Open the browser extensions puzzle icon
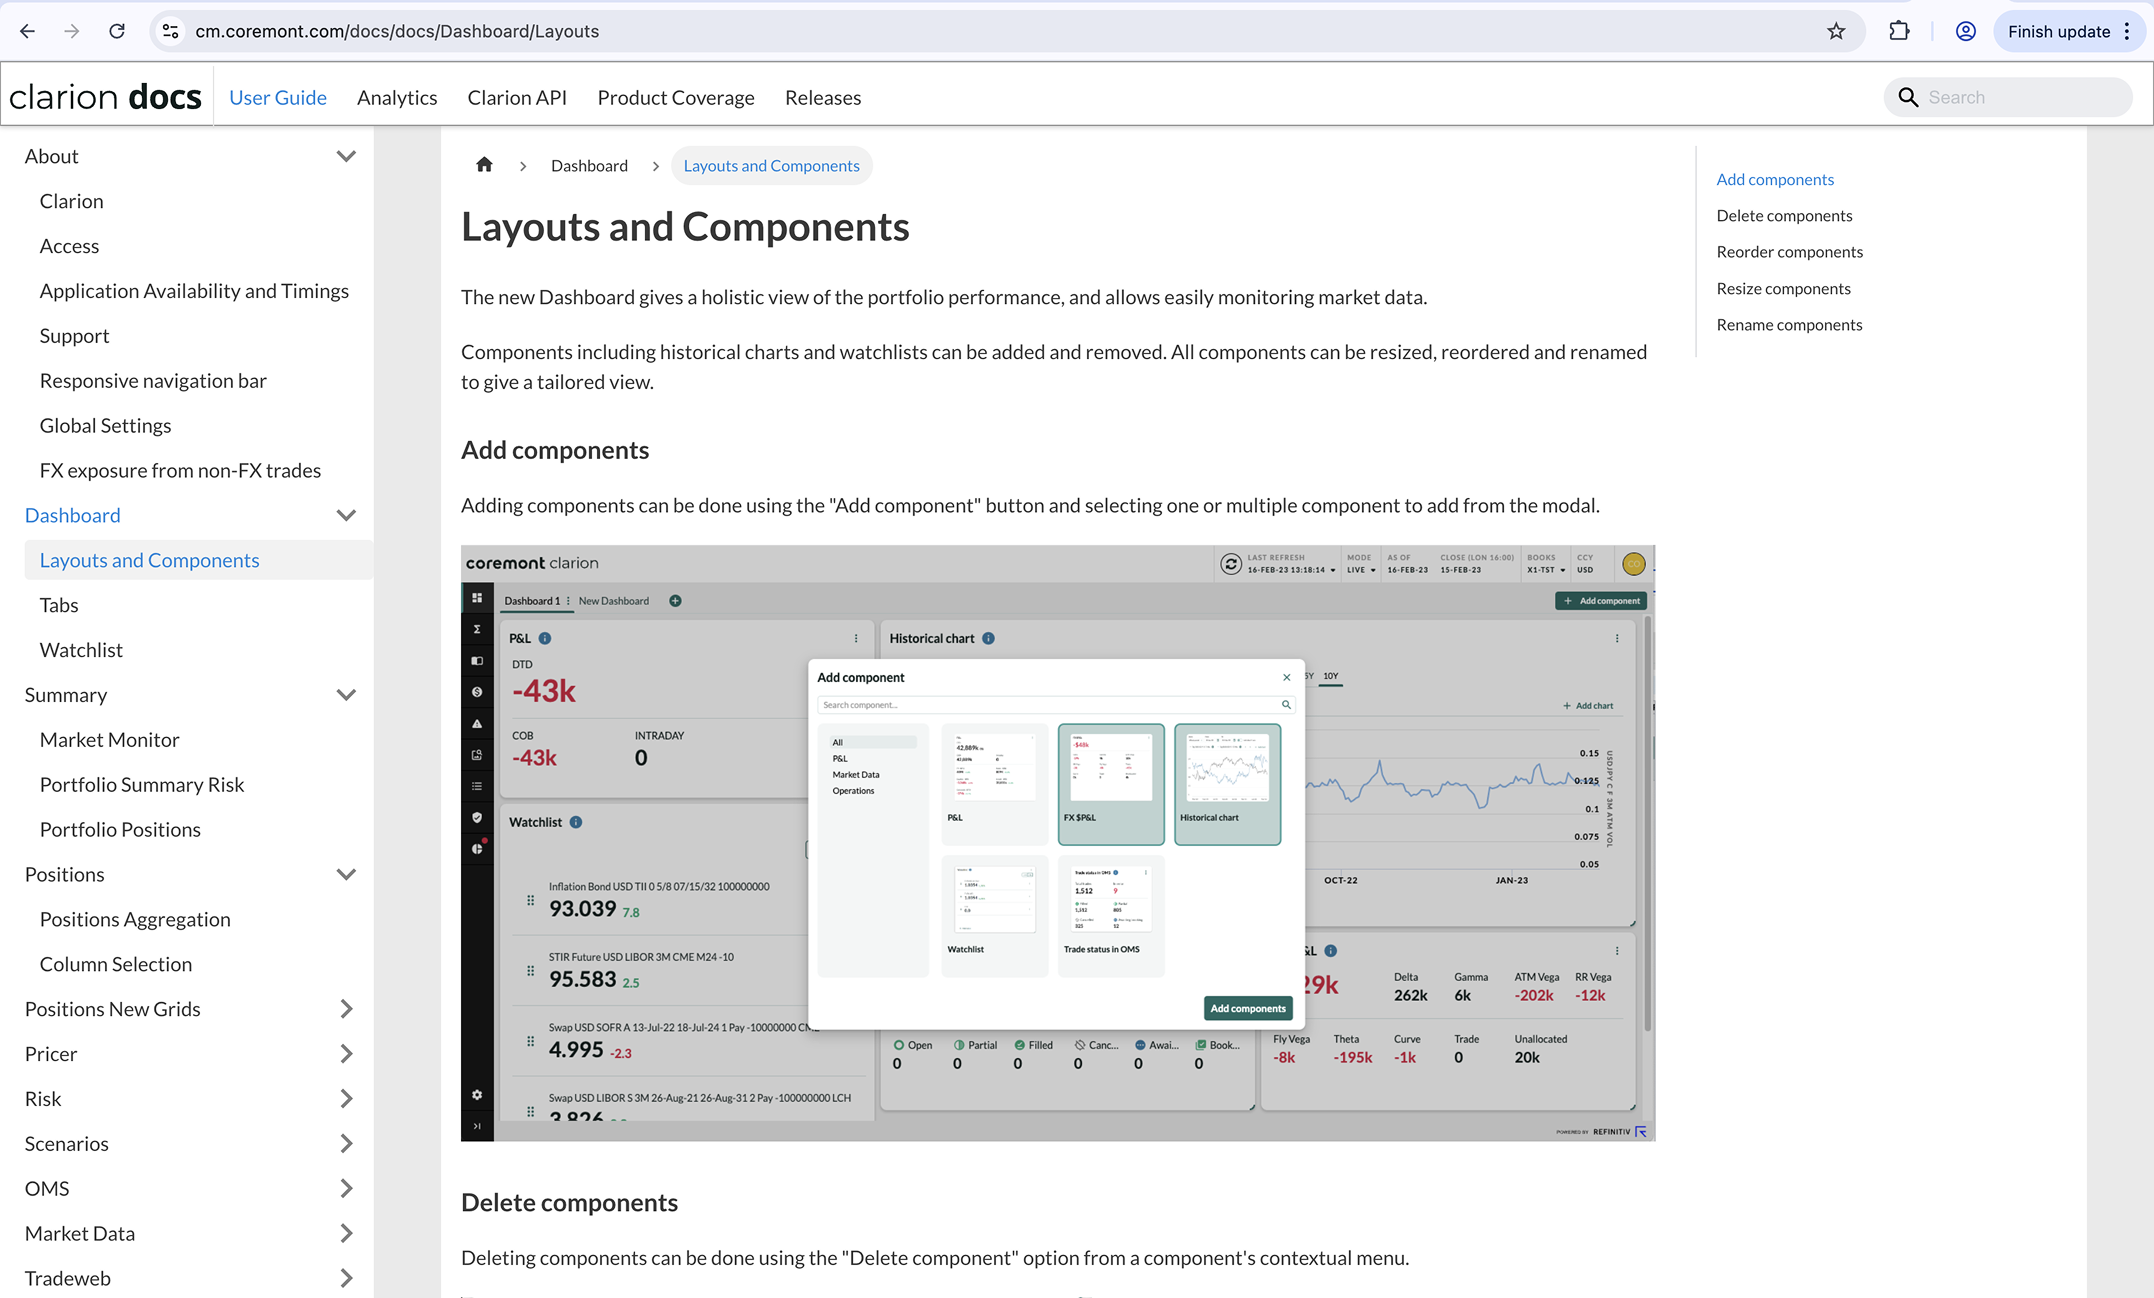Screen dimensions: 2154x1298 click(1899, 31)
